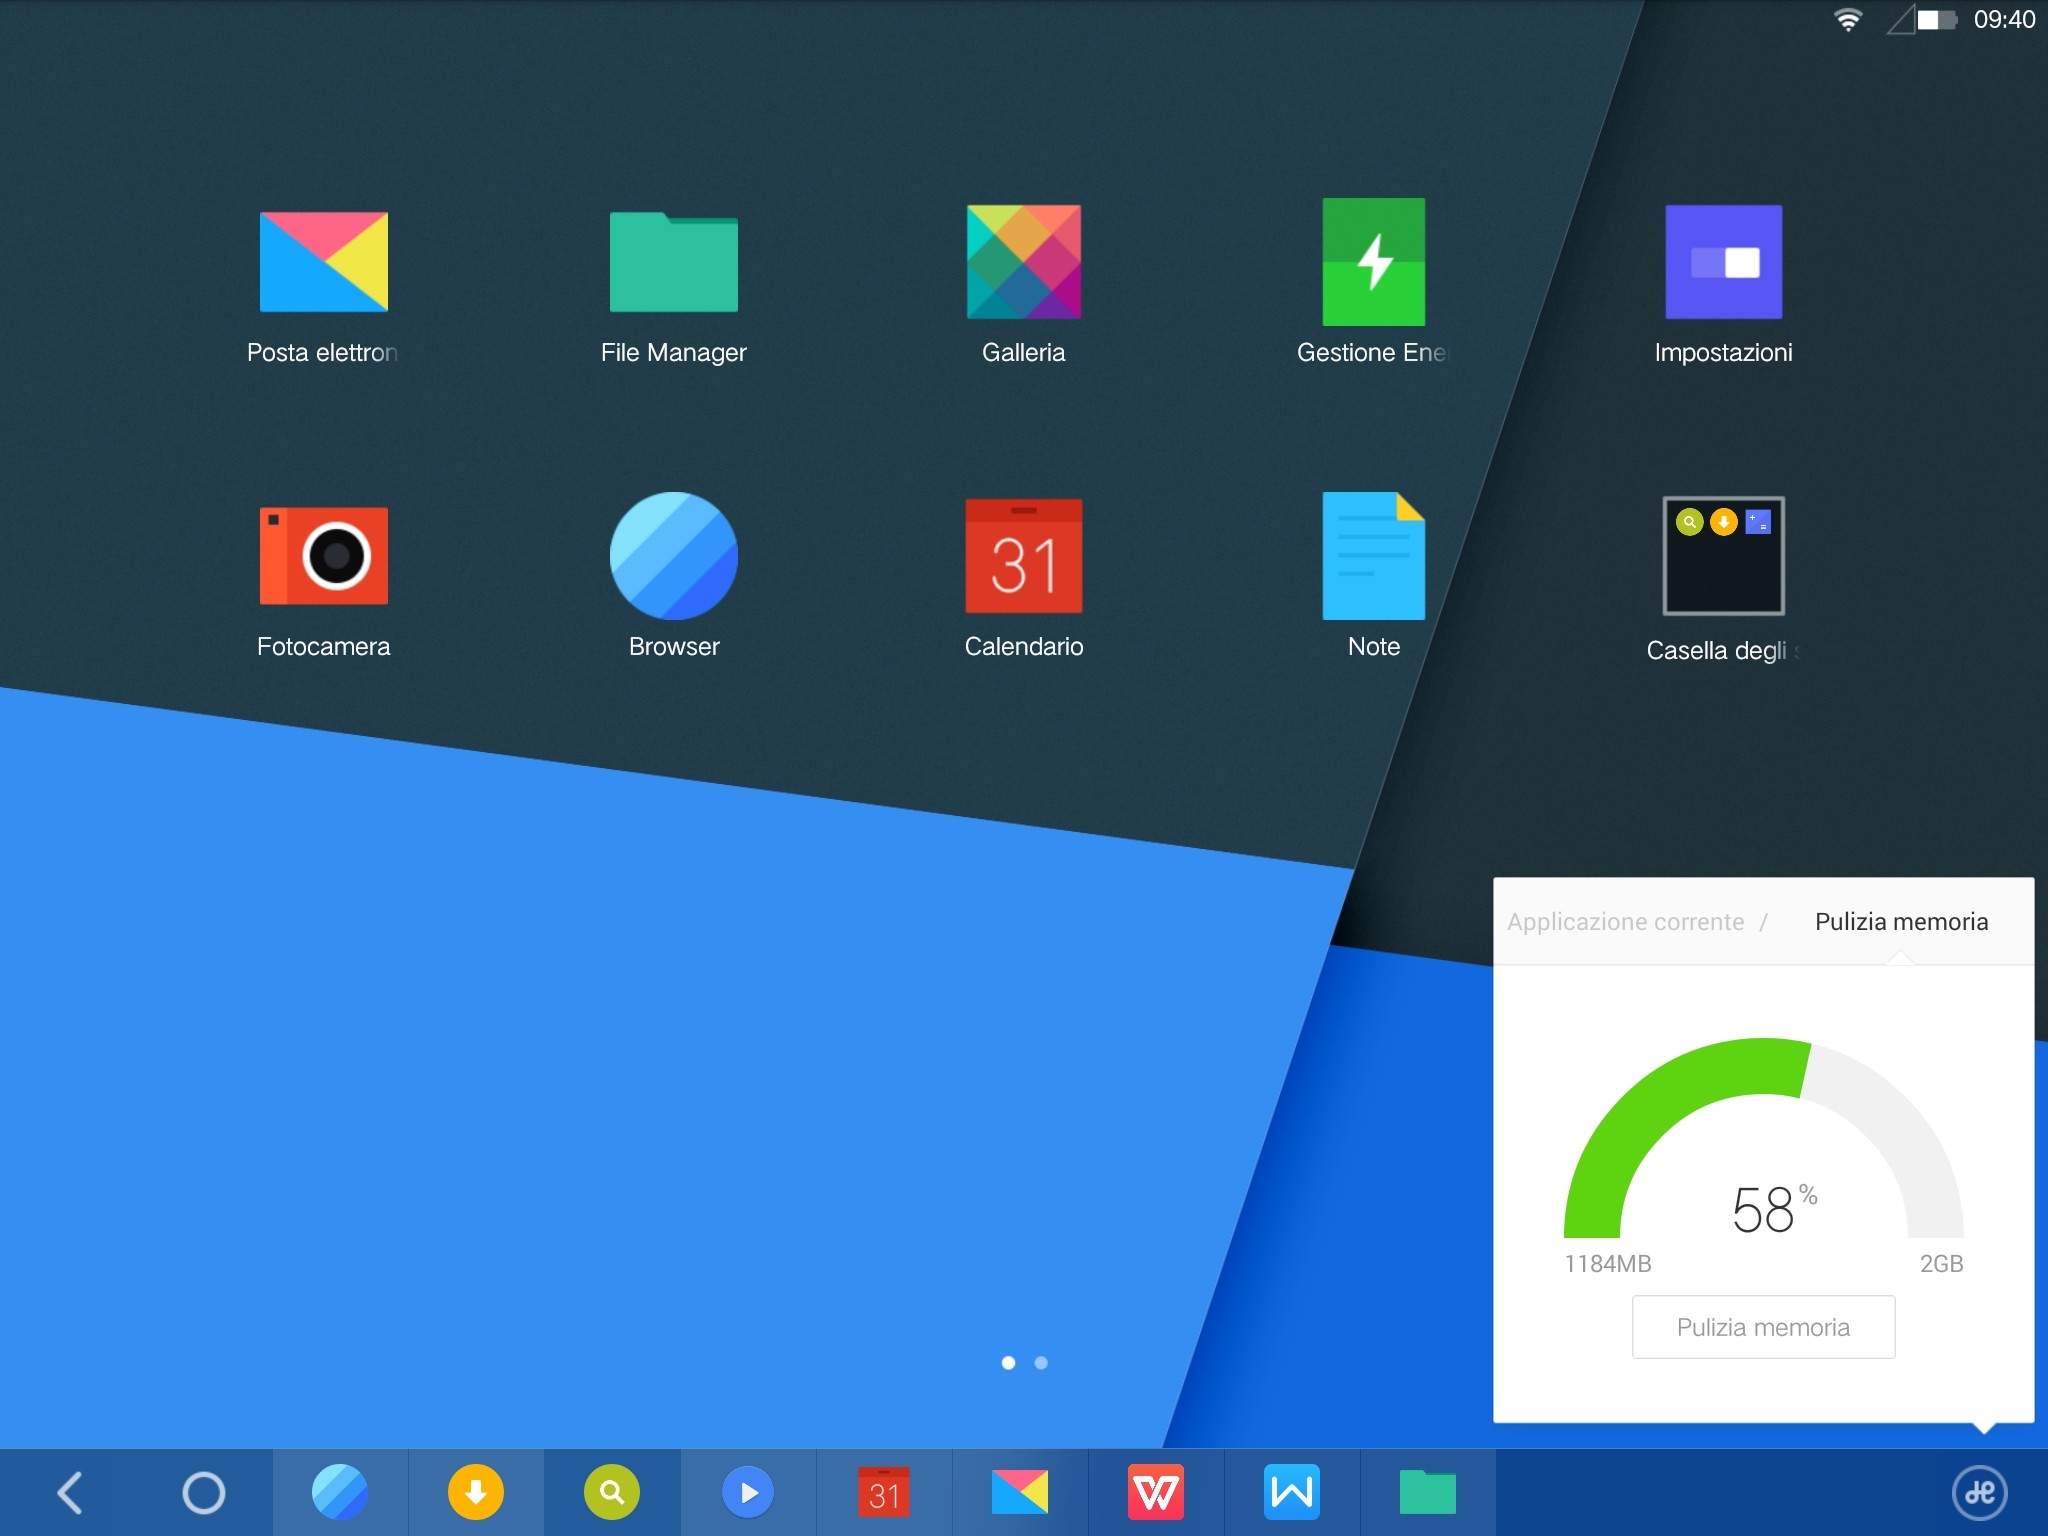Expand the Casella degli strumenti folder

pos(1723,556)
